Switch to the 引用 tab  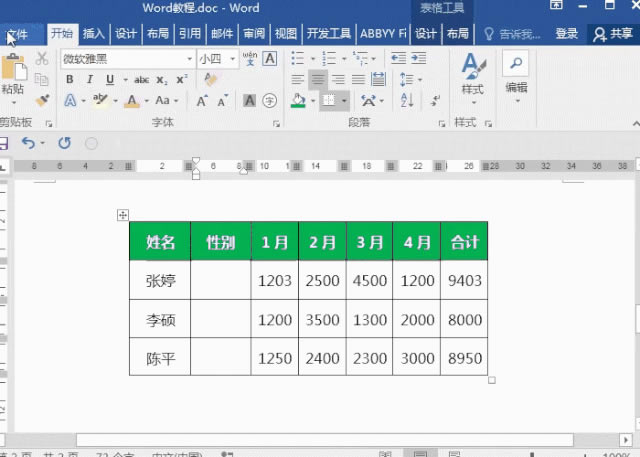[190, 33]
